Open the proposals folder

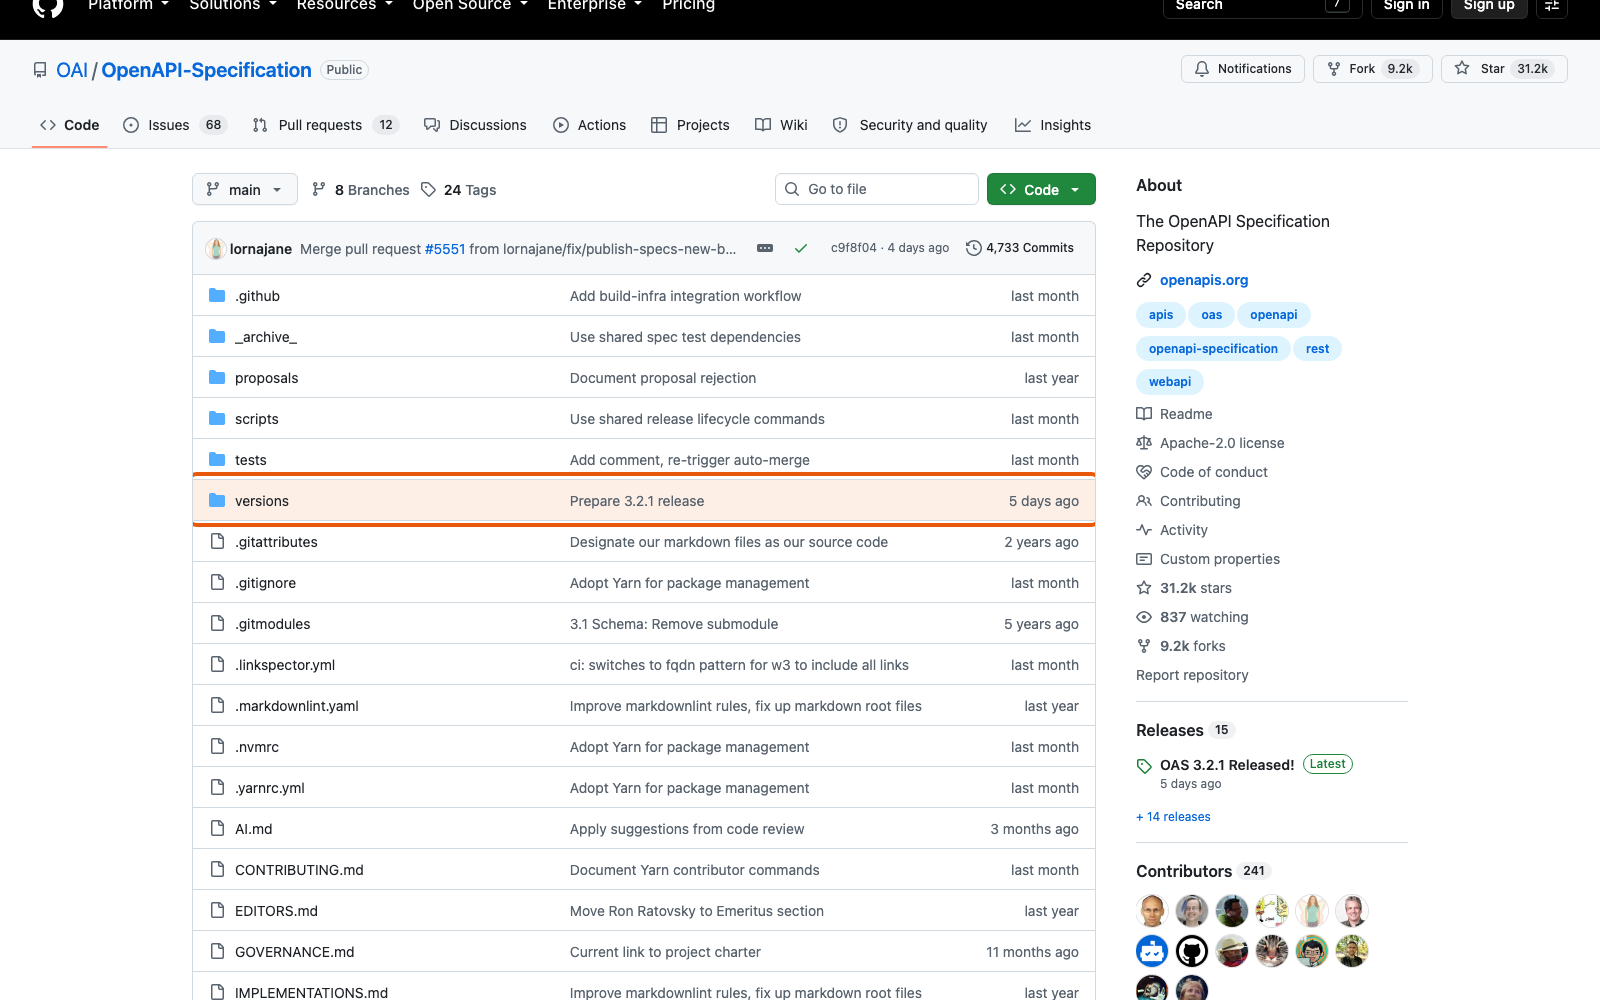267,378
